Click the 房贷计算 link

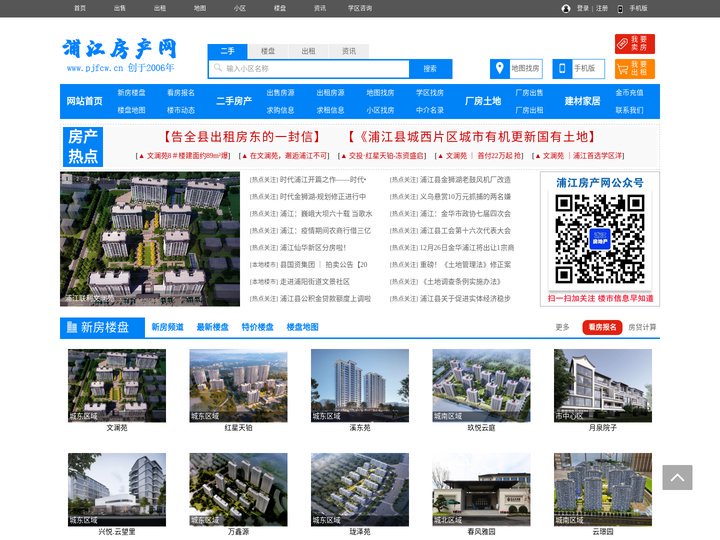642,327
